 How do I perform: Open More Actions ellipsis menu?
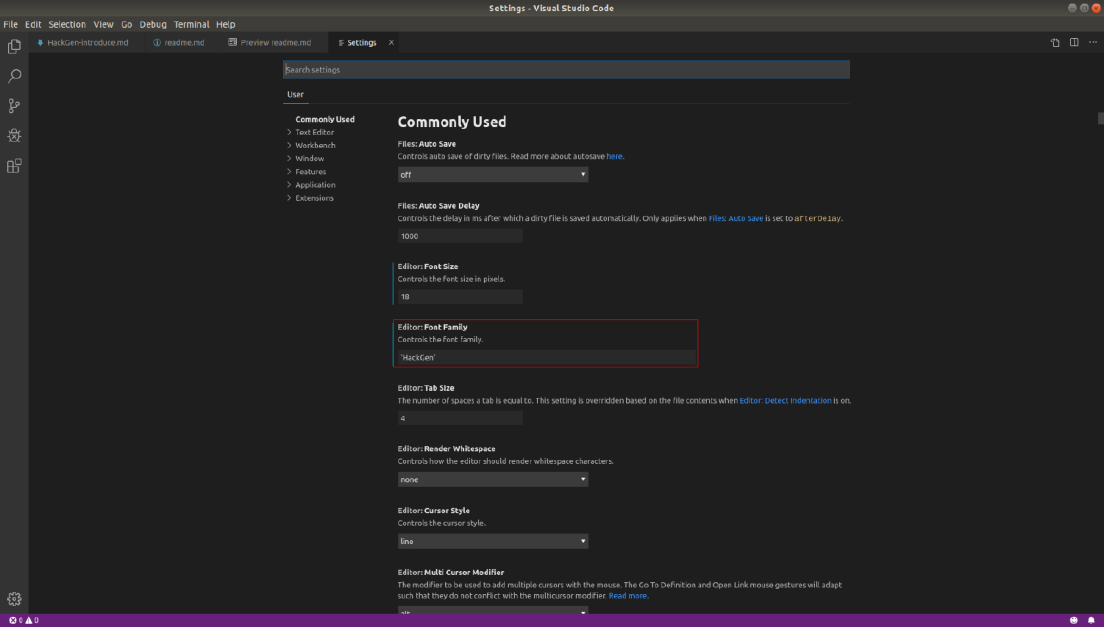coord(1093,42)
